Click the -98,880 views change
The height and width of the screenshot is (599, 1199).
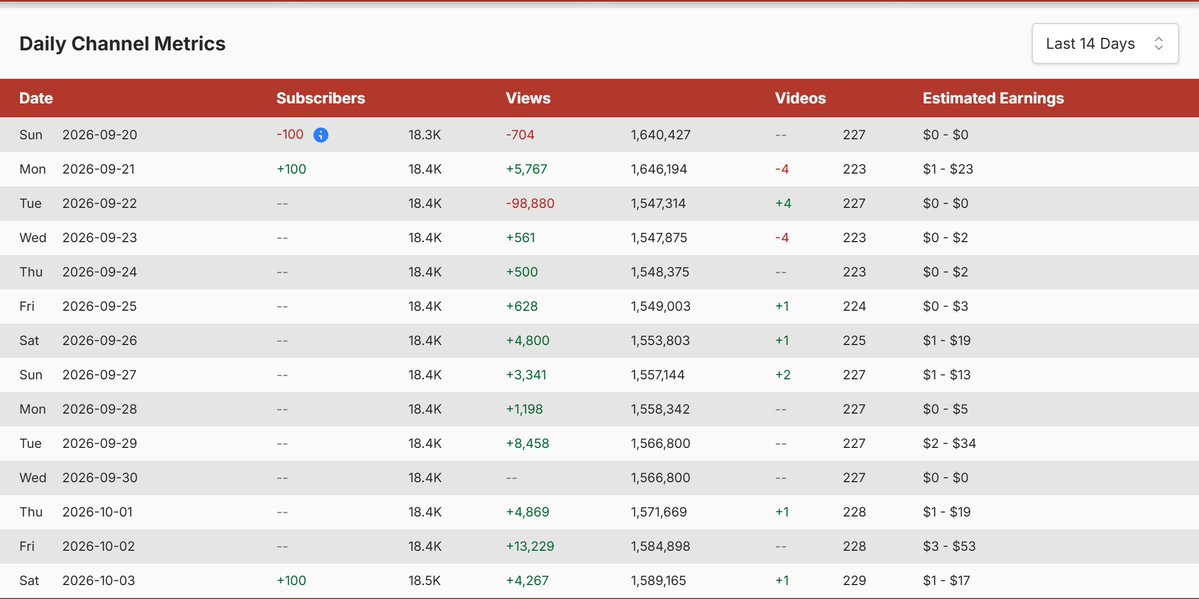pyautogui.click(x=530, y=203)
